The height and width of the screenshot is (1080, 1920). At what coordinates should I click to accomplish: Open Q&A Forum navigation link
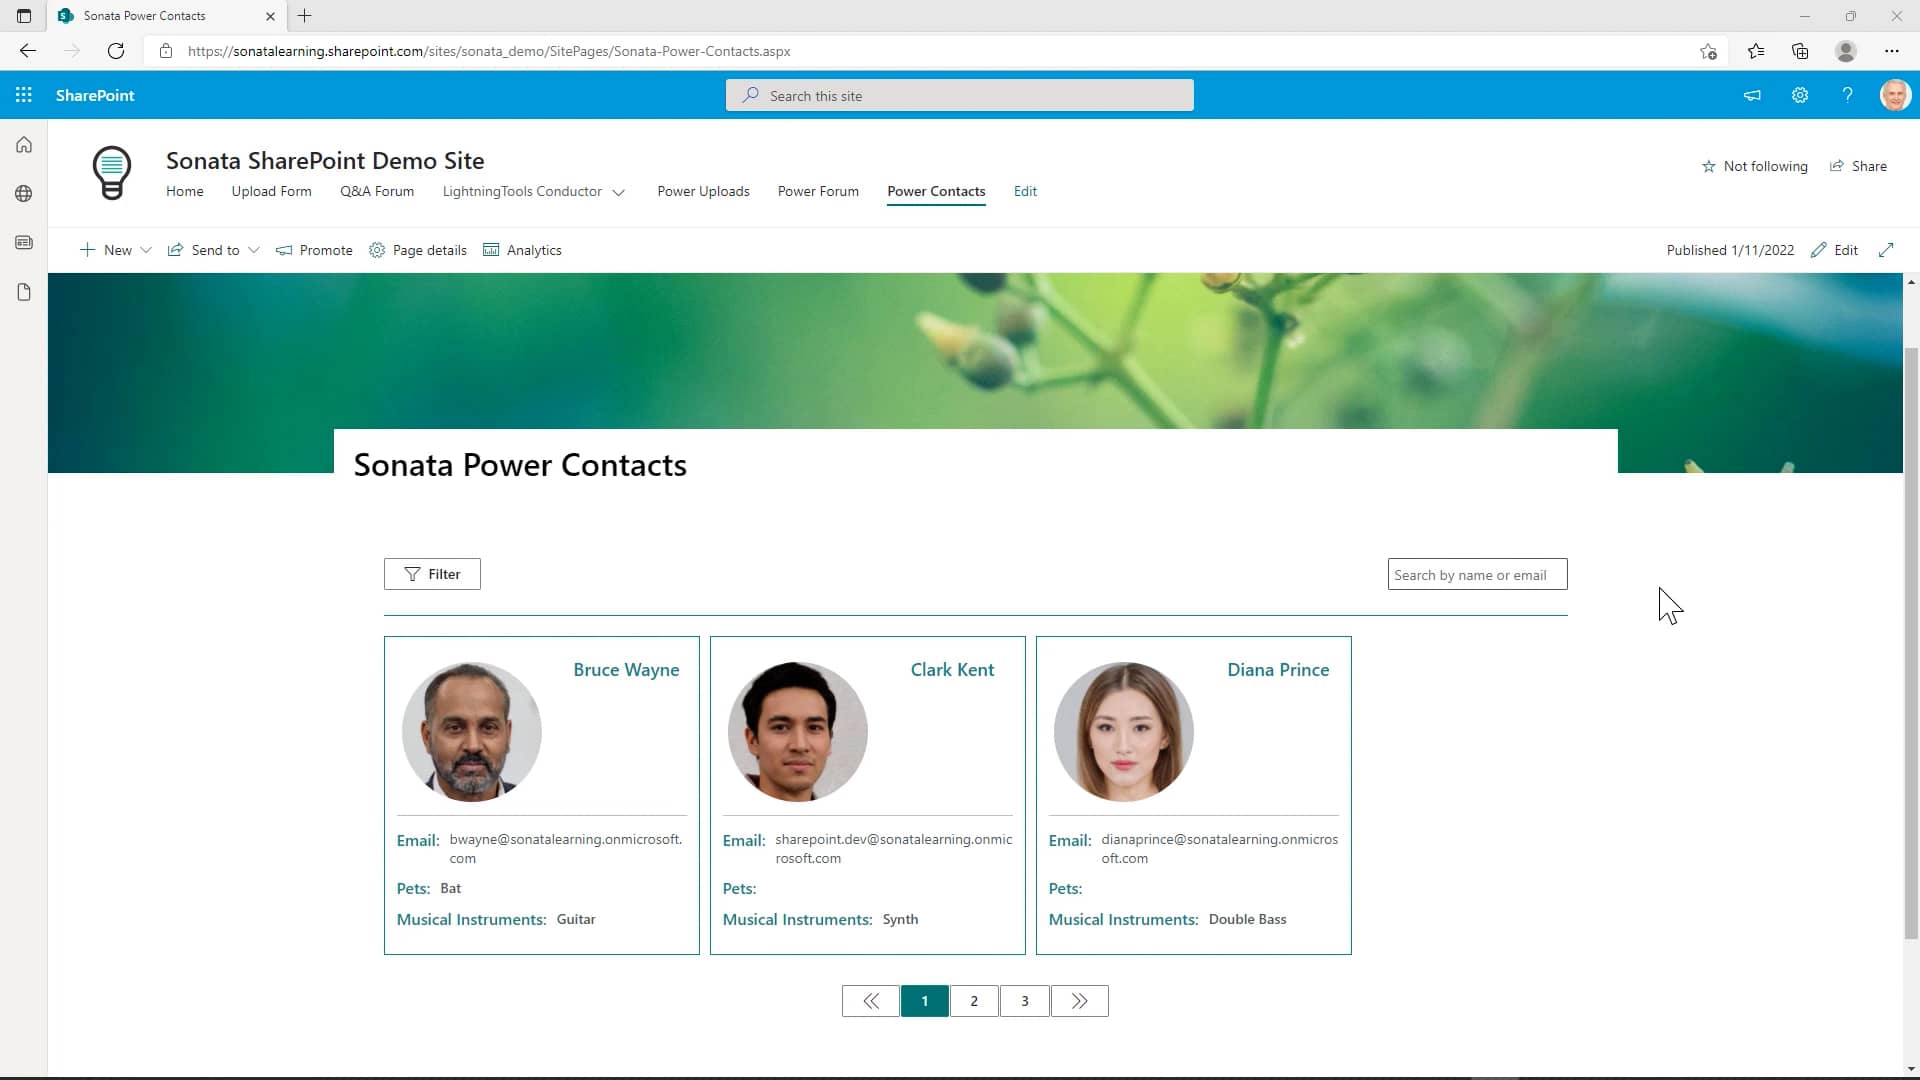(x=377, y=191)
